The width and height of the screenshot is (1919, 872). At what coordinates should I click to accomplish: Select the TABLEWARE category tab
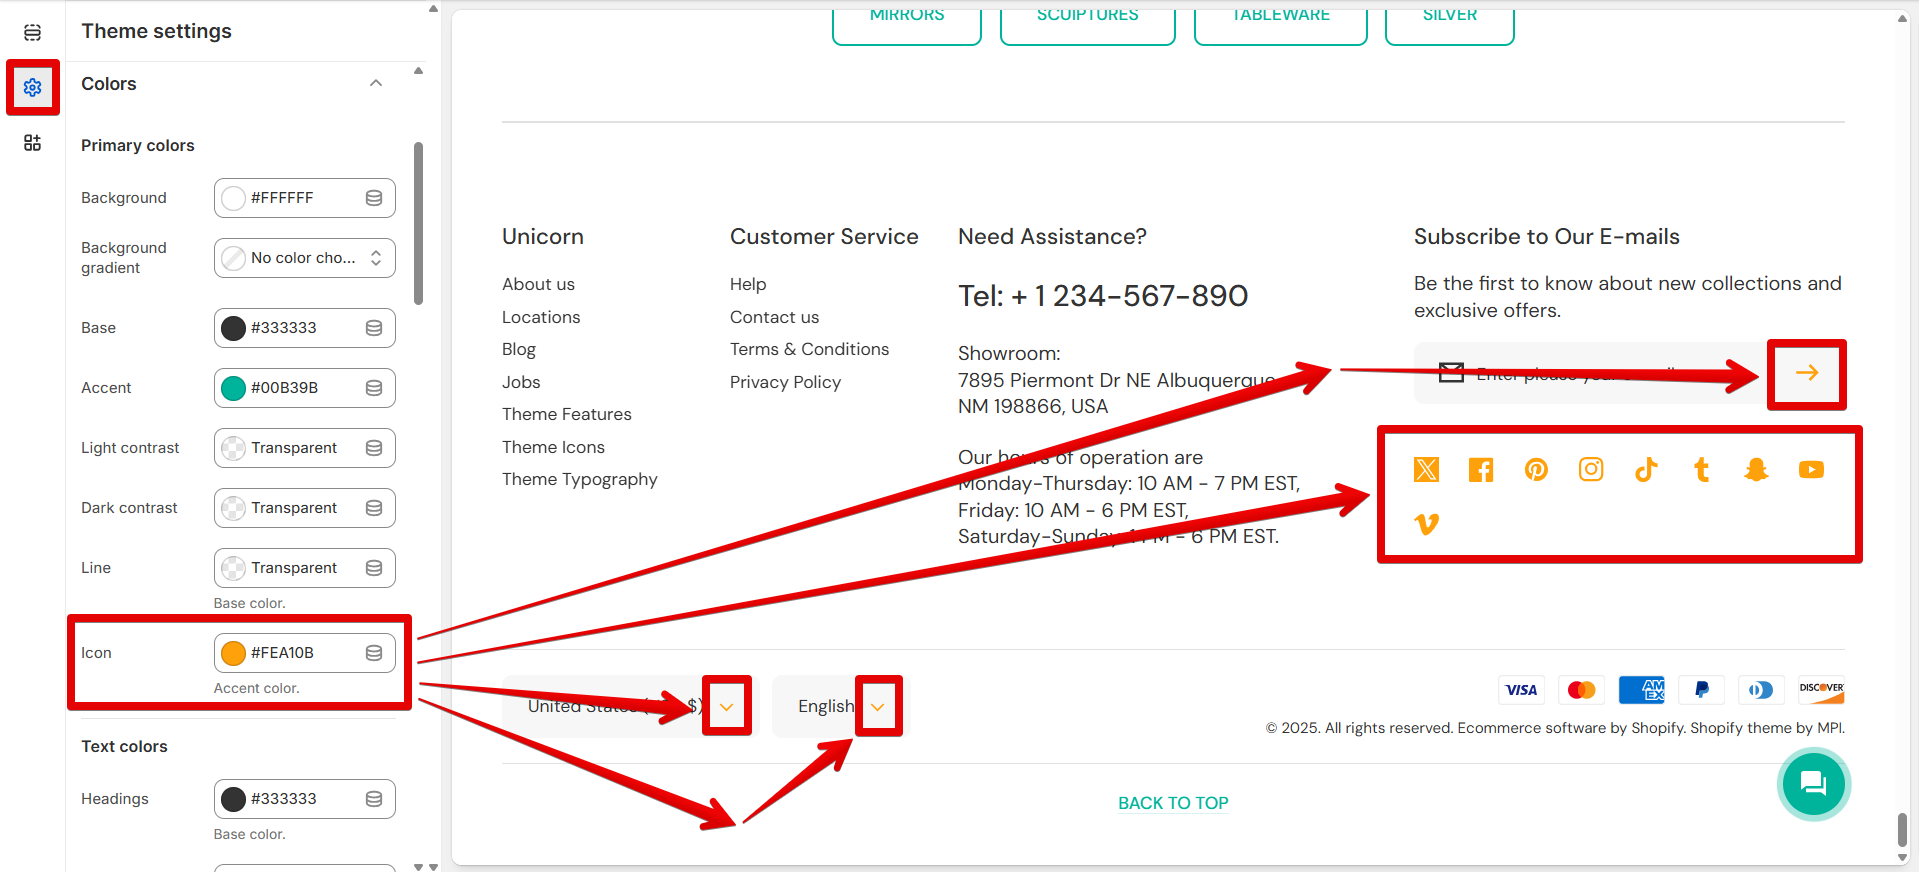[x=1280, y=22]
